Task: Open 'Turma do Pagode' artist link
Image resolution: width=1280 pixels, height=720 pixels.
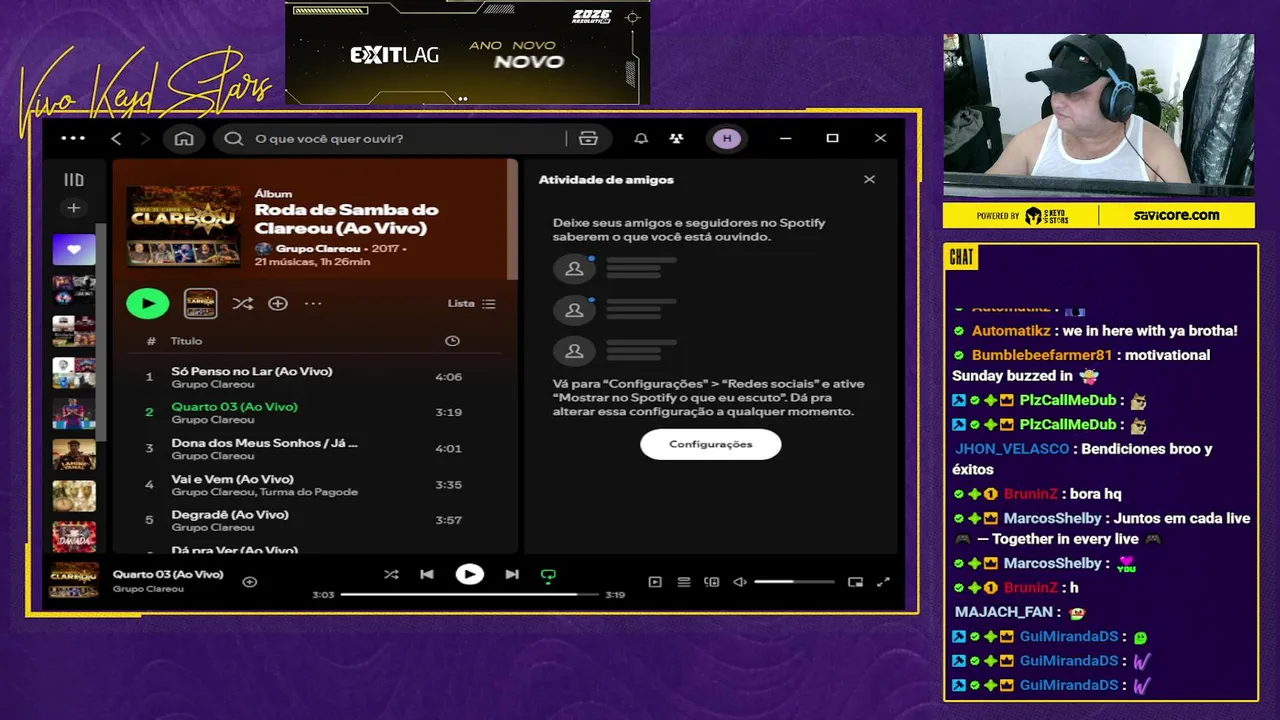Action: point(309,492)
